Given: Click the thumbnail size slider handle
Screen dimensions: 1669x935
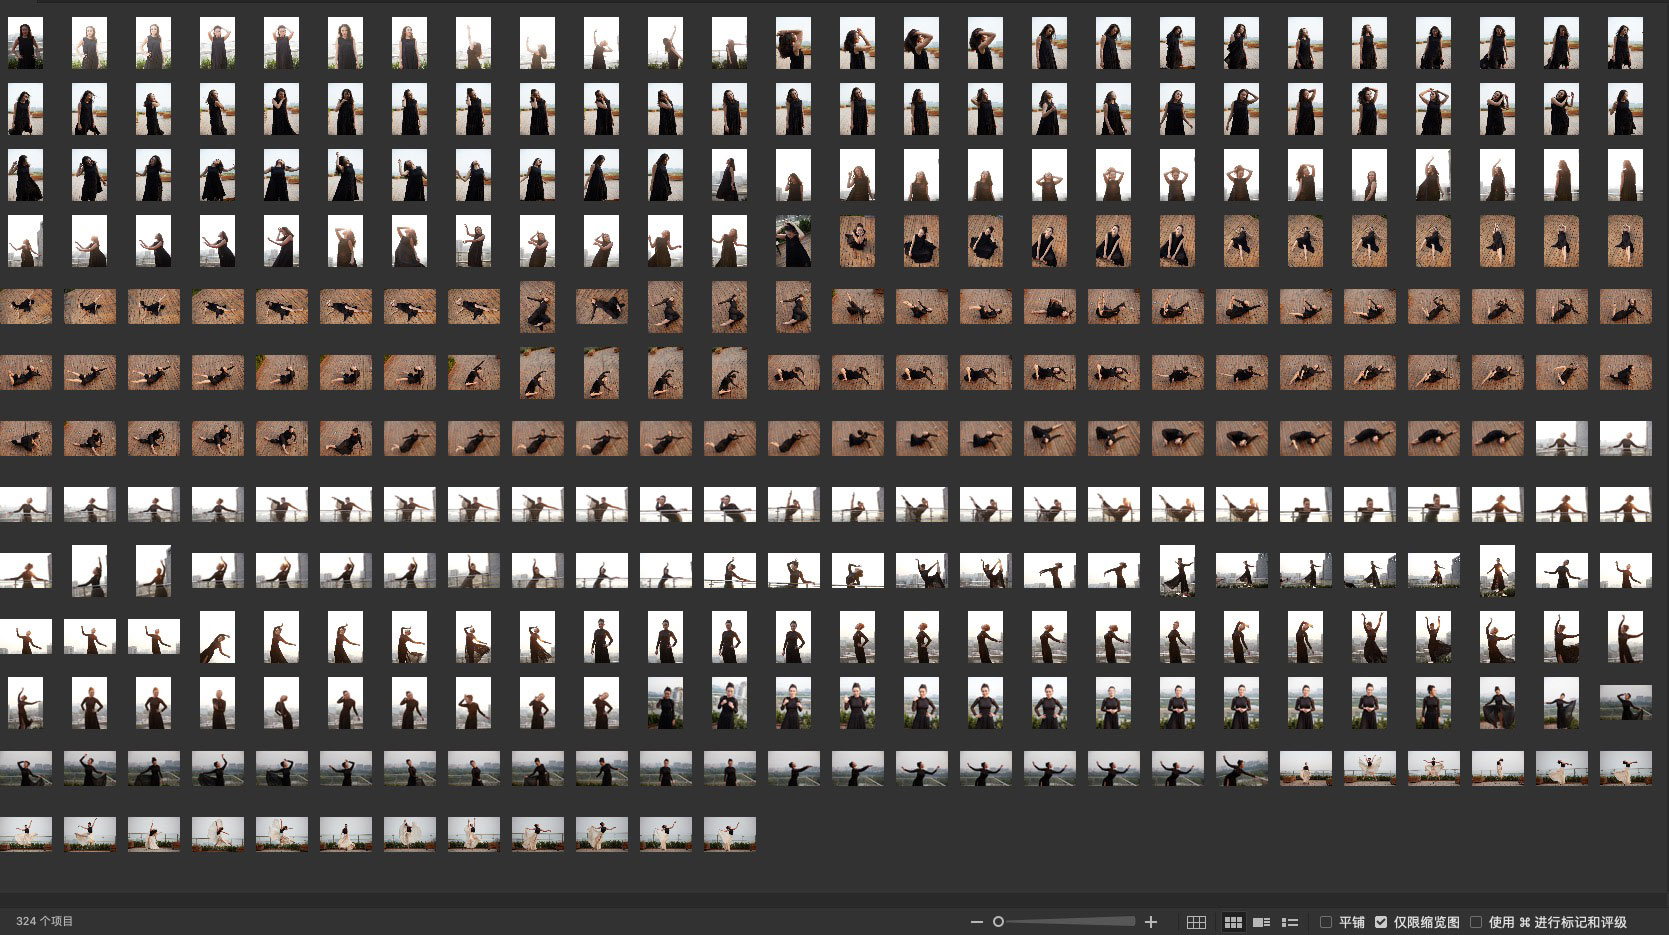Looking at the screenshot, I should (998, 922).
